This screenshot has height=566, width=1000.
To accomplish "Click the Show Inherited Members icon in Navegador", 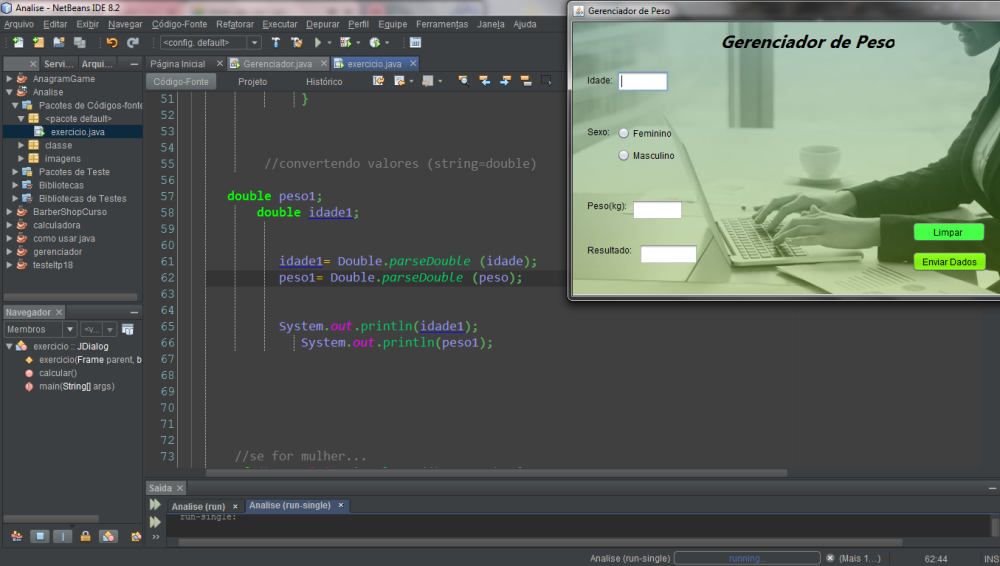I will (17, 537).
